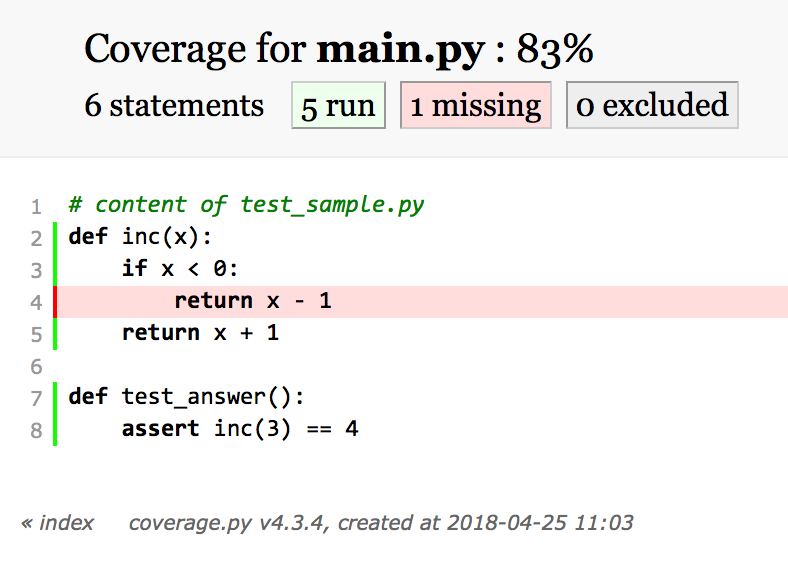Click the 'created at 2018-04-25 11:03' timestamp

point(485,523)
